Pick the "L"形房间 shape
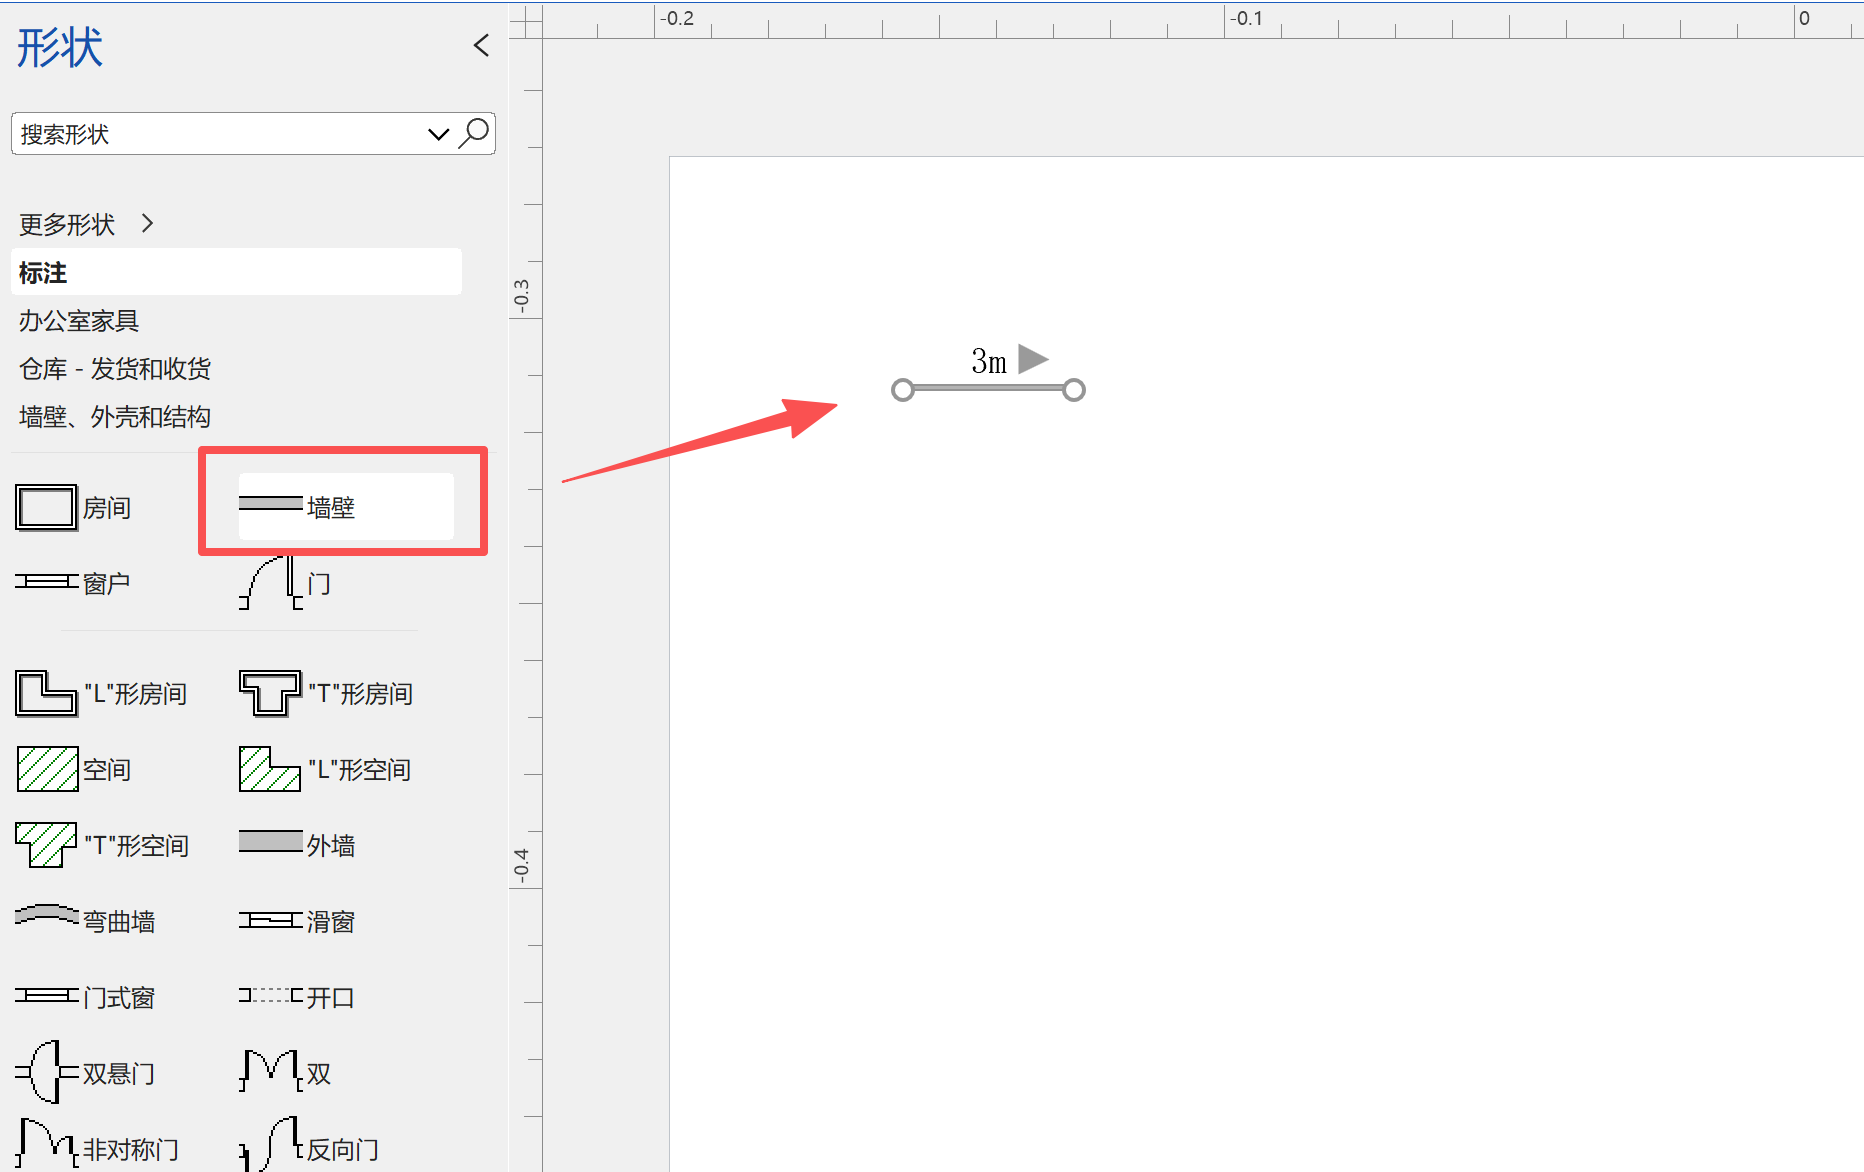 102,694
